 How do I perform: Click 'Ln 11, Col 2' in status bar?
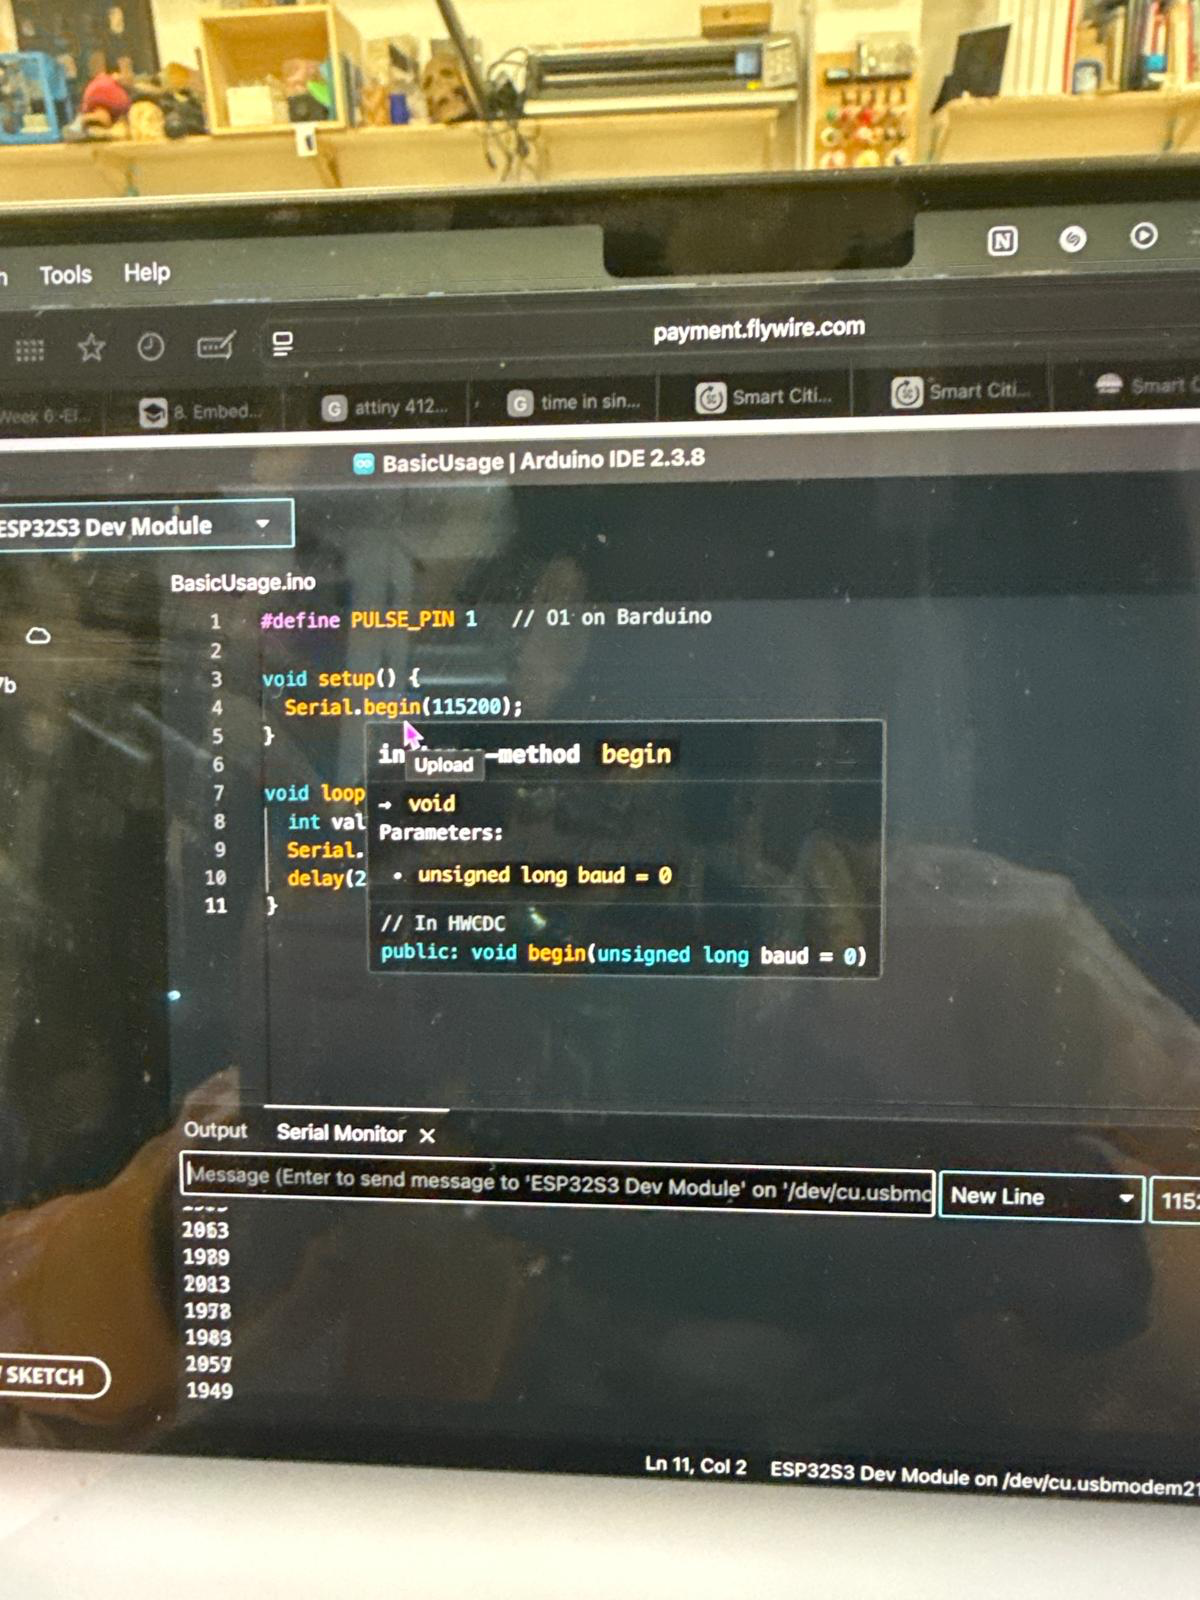[695, 1465]
